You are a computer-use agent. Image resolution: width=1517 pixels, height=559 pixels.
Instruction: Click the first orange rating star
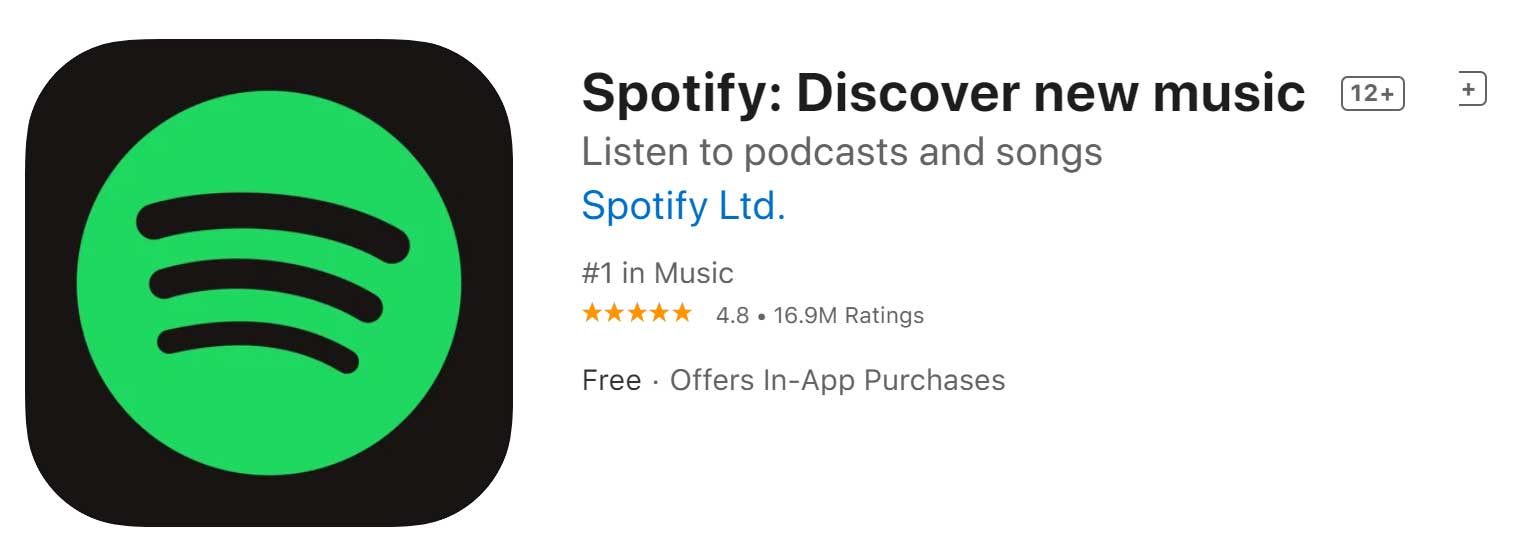592,314
